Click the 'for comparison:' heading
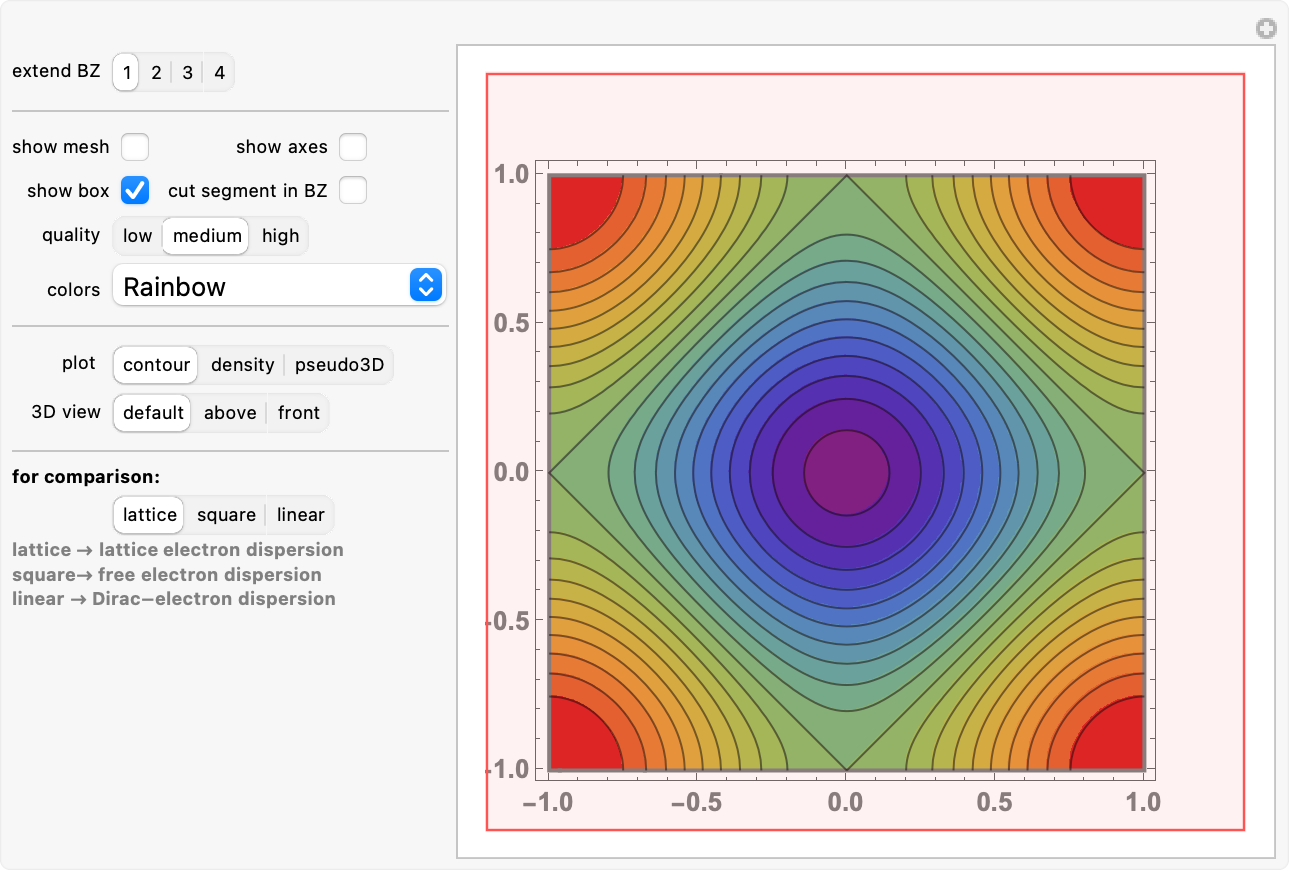 [x=86, y=477]
